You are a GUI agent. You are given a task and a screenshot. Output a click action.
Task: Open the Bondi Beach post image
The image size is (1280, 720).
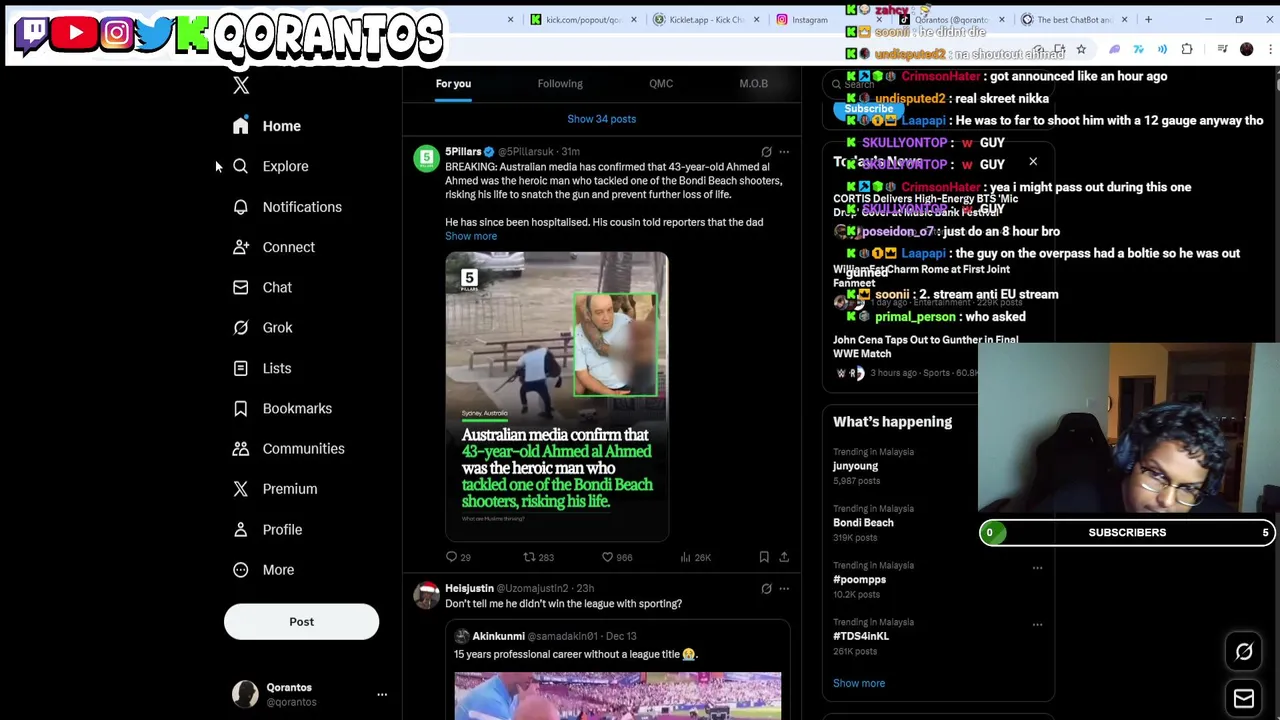[557, 397]
